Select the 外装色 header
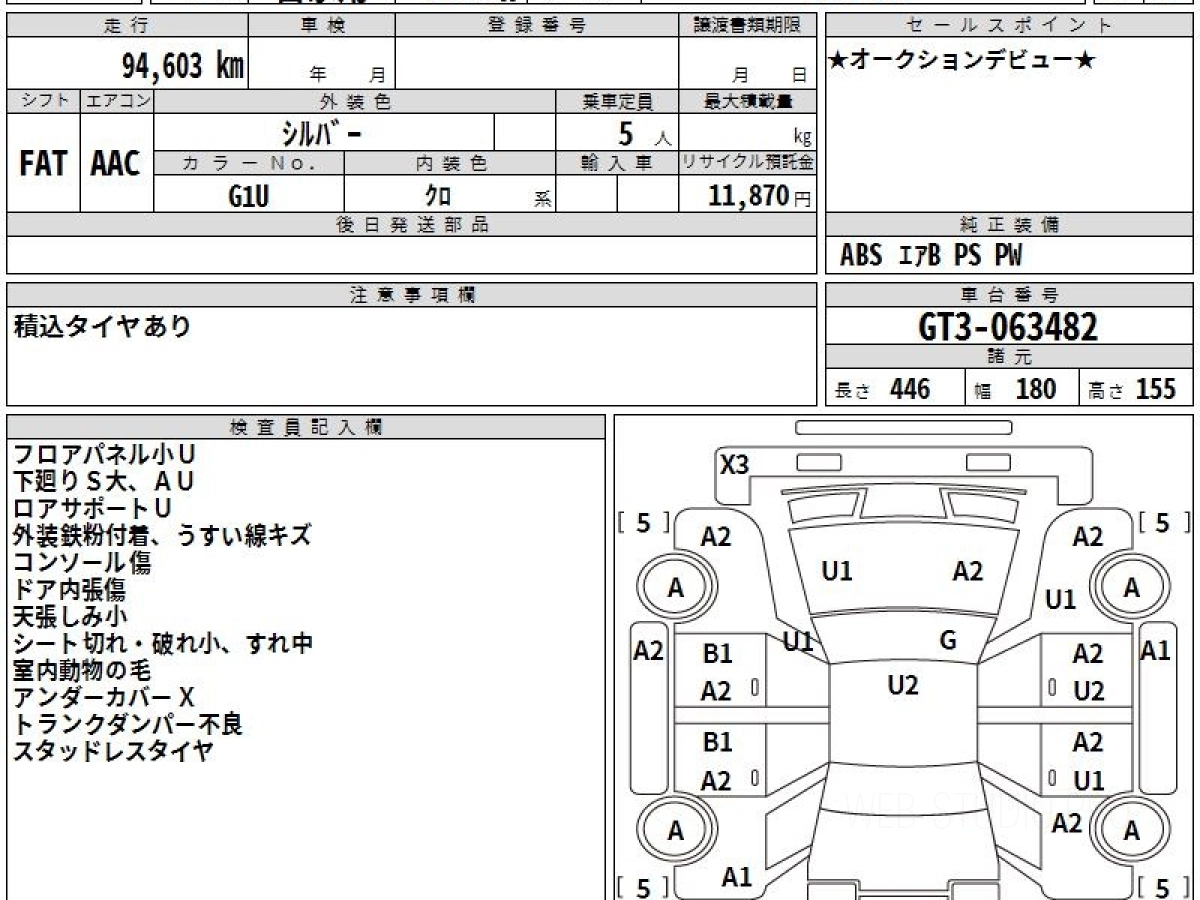 tap(355, 101)
